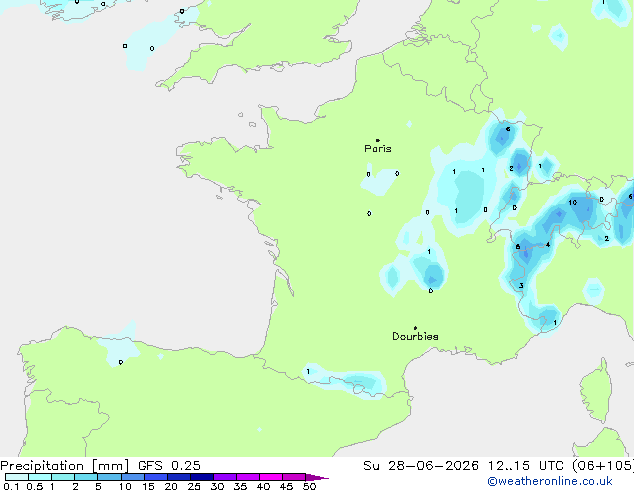Click the legend label '50'
This screenshot has width=634, height=490.
(309, 486)
